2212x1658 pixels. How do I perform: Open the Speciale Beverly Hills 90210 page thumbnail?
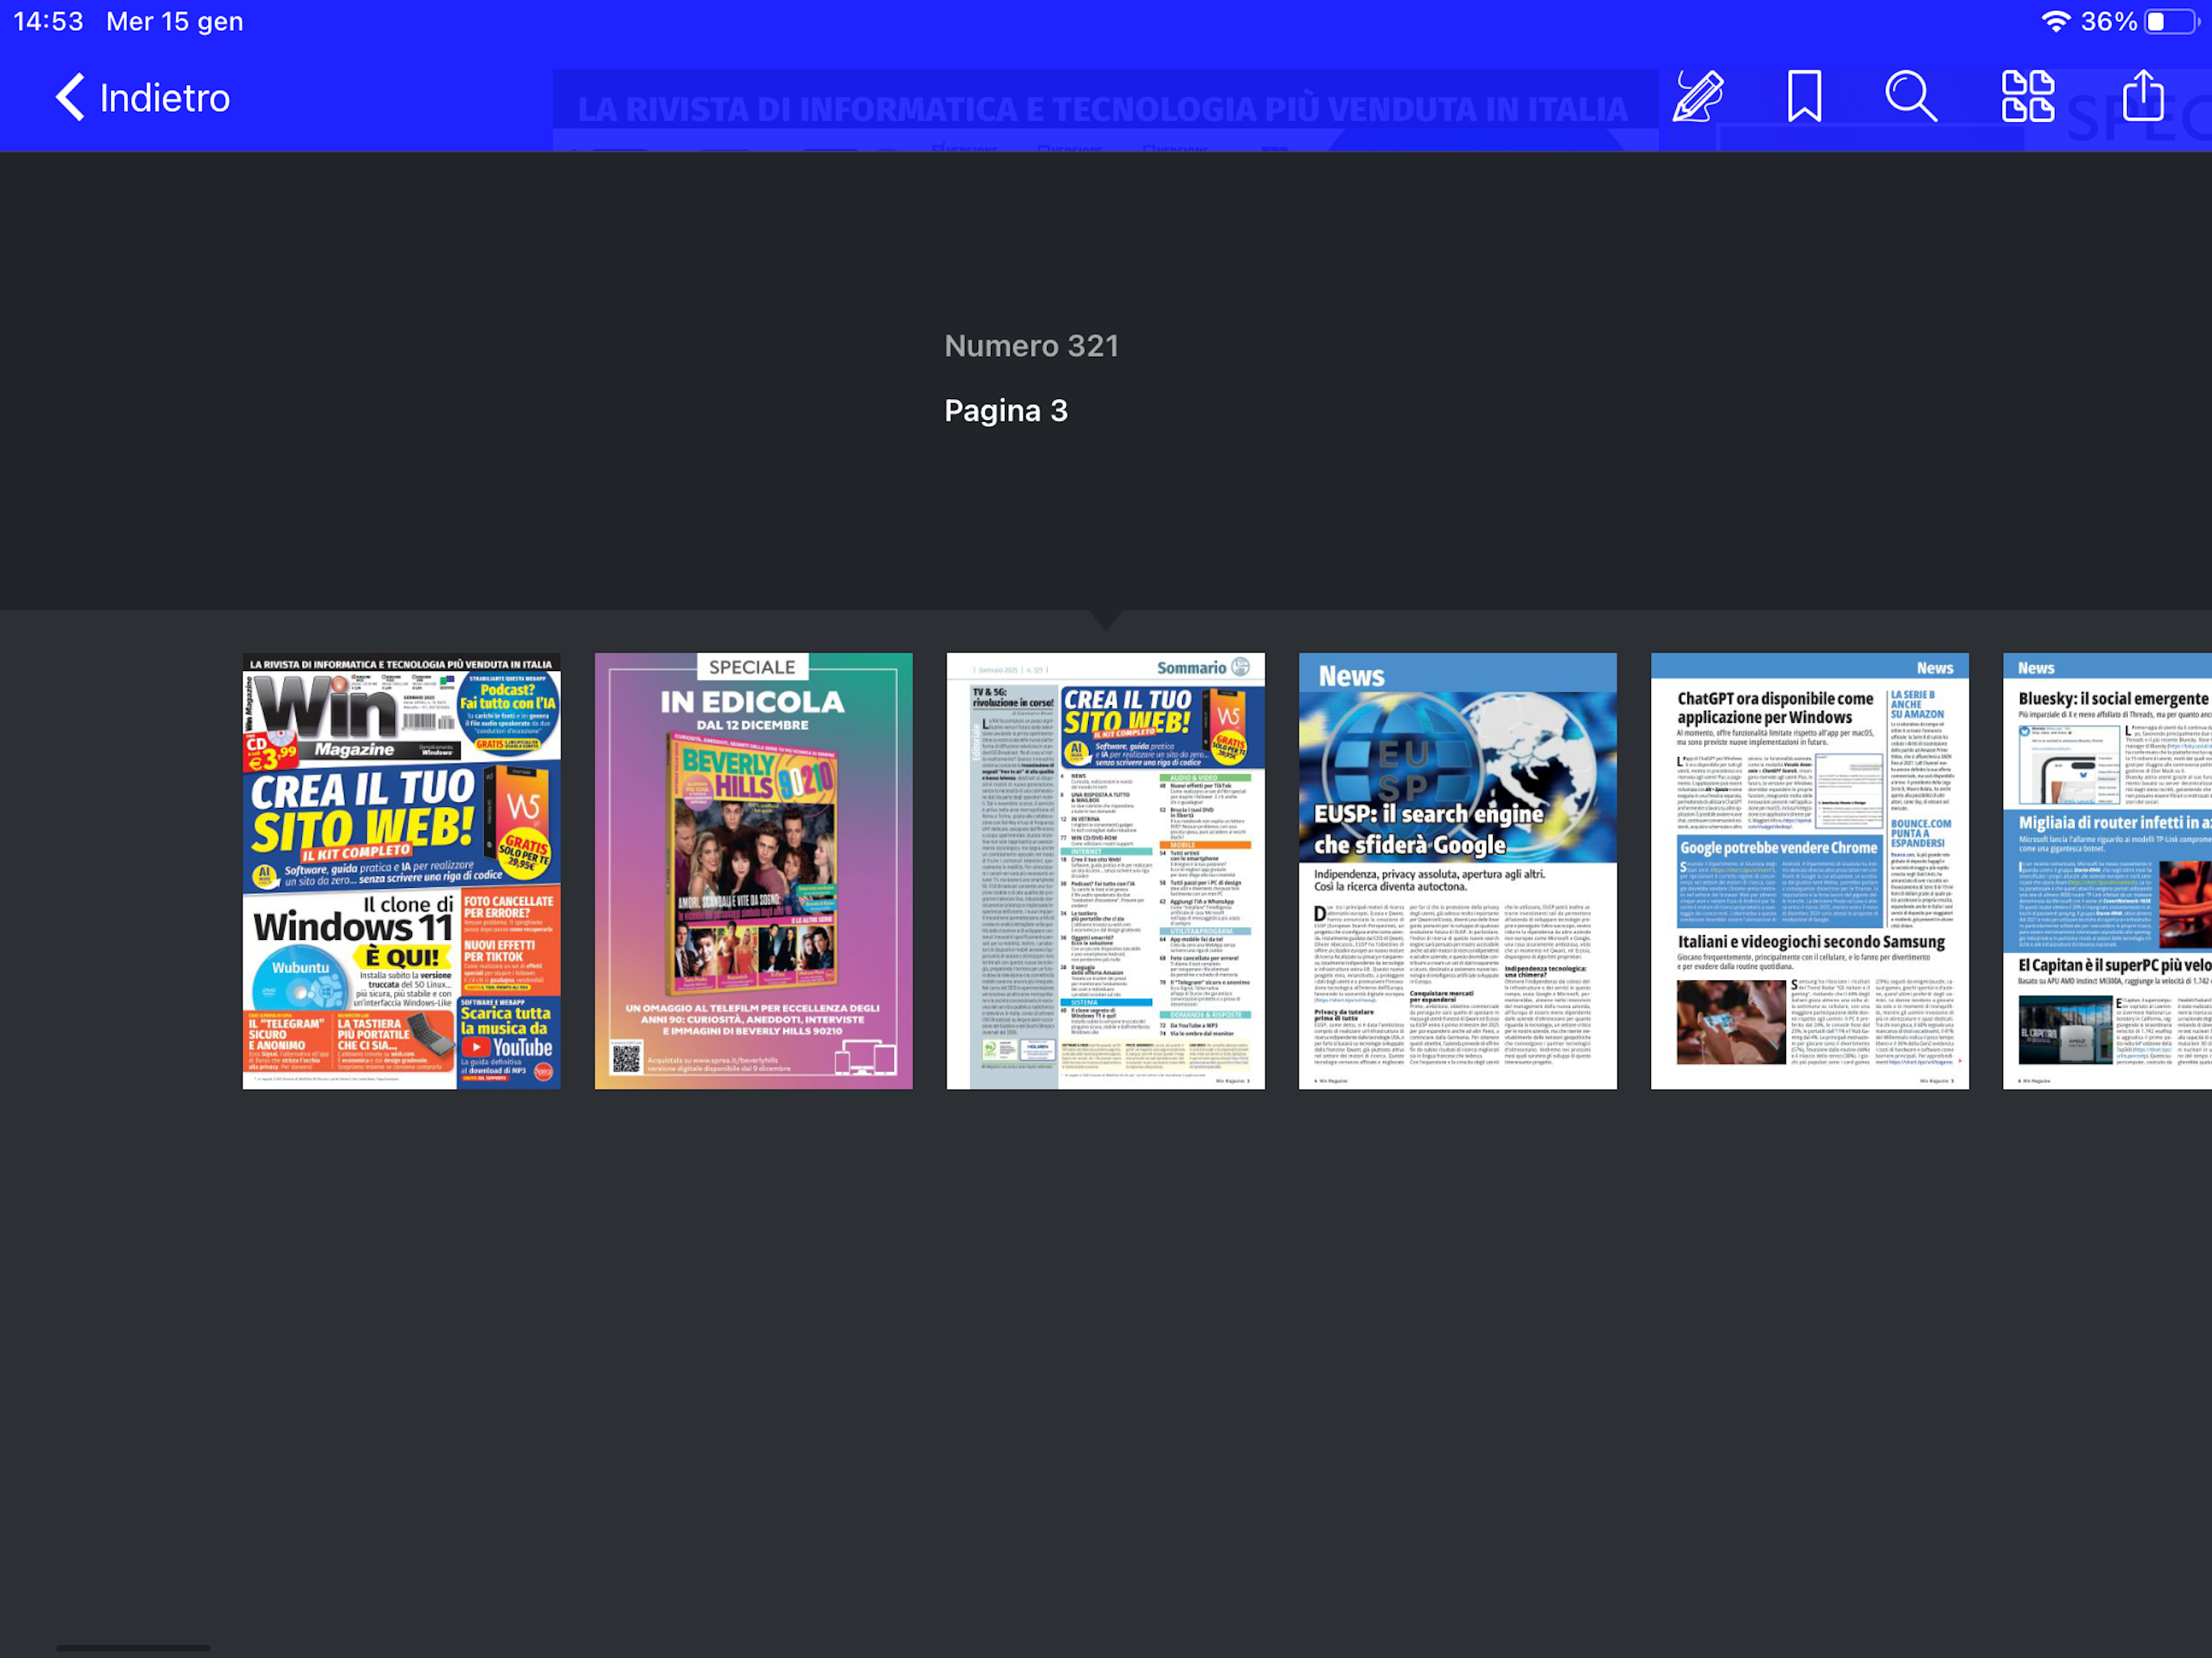pyautogui.click(x=753, y=871)
